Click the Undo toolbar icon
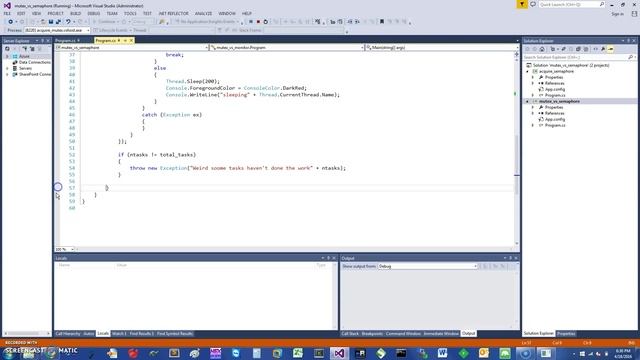The height and width of the screenshot is (360, 640). click(x=68, y=22)
